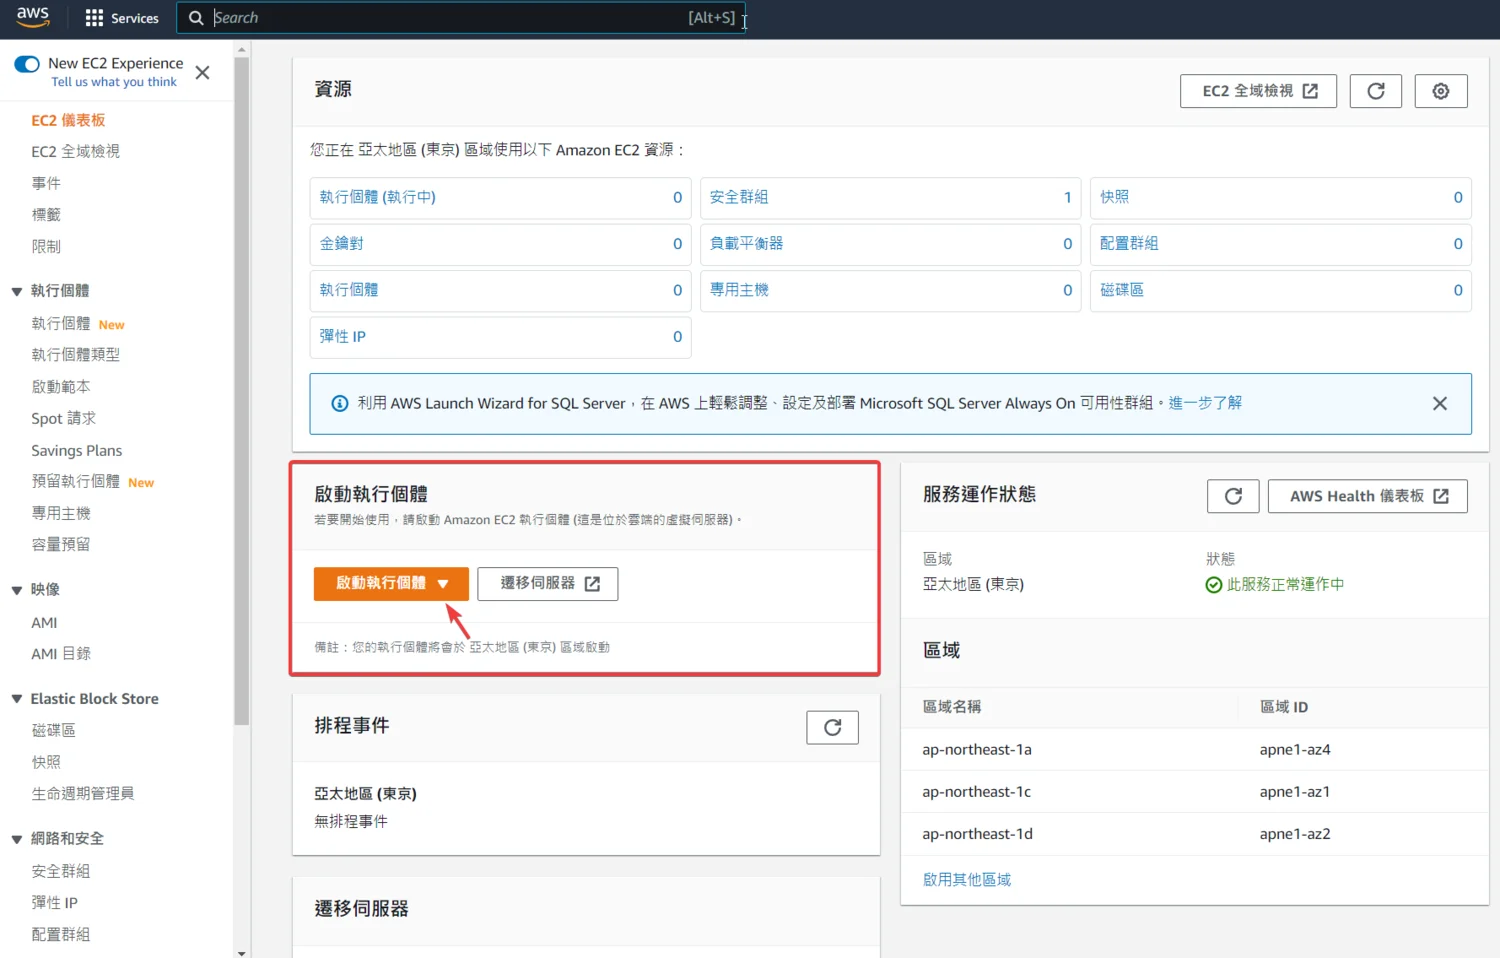
Task: Open AMI 目錄 in the sidebar
Action: [x=61, y=654]
